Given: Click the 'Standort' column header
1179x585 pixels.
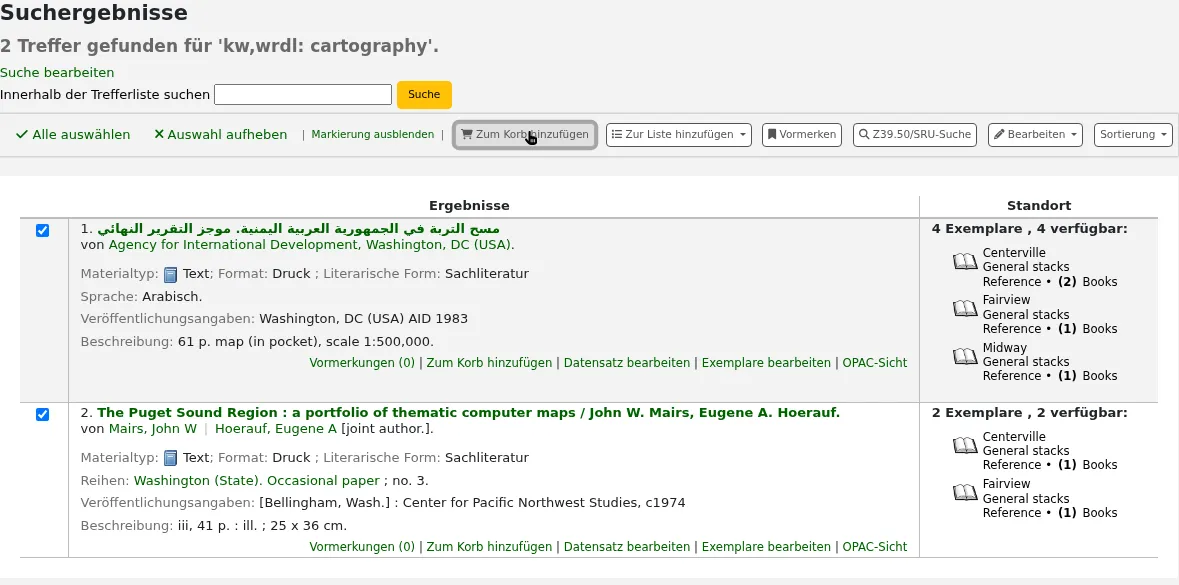Looking at the screenshot, I should [x=1039, y=206].
